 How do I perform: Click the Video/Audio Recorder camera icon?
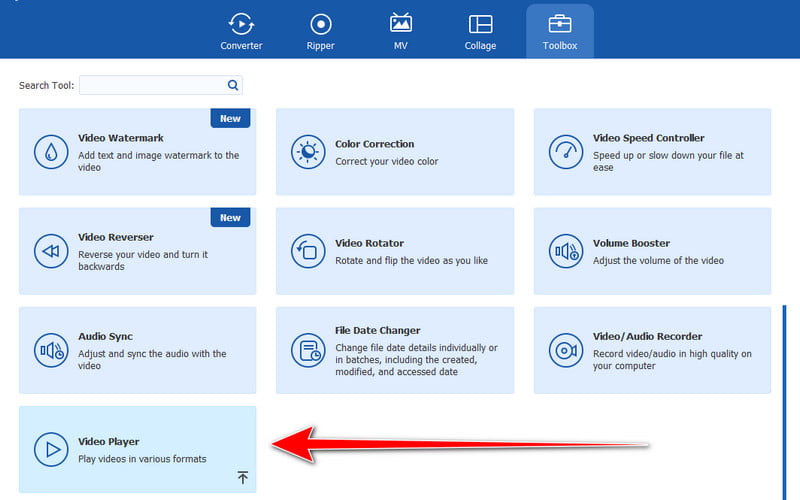click(x=565, y=350)
